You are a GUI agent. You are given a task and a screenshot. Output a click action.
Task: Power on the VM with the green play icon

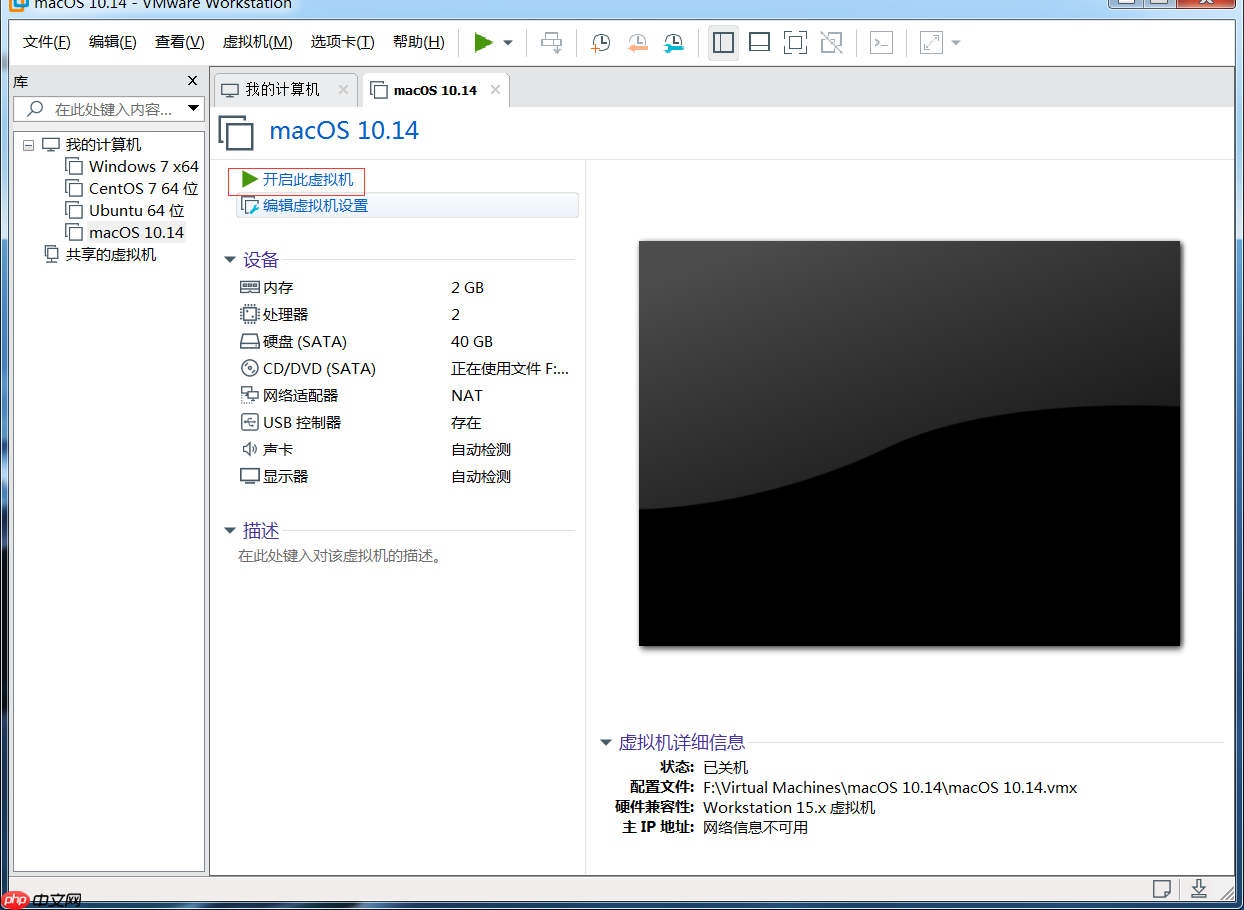point(485,42)
